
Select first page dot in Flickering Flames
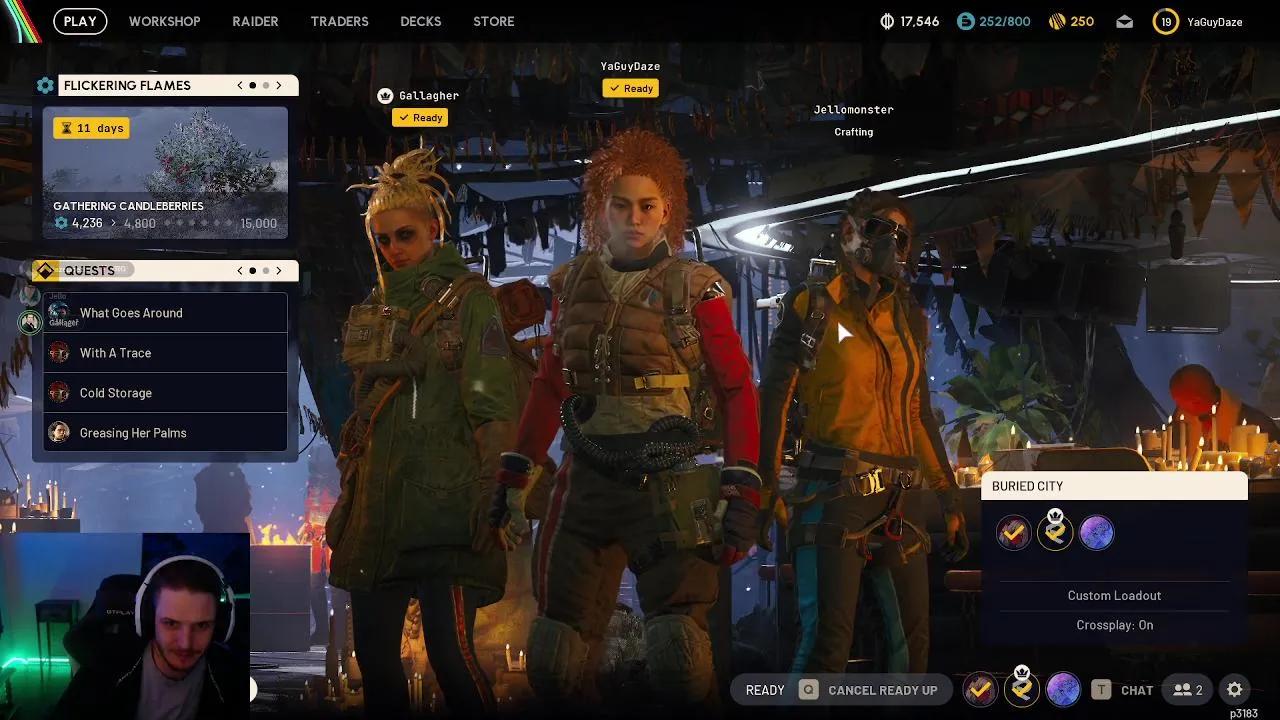(252, 85)
